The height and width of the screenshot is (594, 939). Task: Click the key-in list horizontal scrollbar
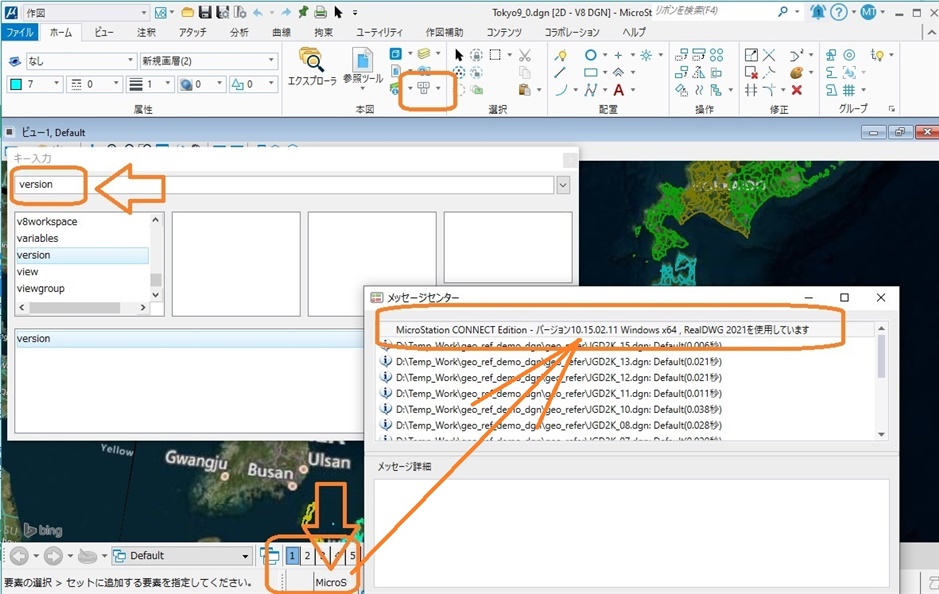82,308
